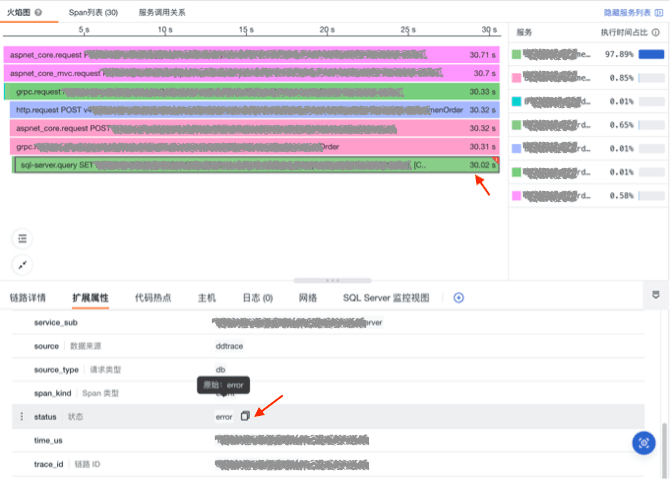Select the 30.71 s aspnet_core.request span
The height and width of the screenshot is (482, 672).
pos(252,55)
